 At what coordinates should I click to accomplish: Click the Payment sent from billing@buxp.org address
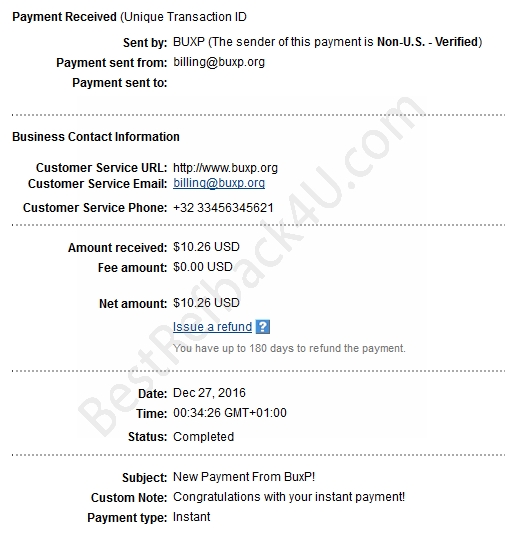point(219,62)
